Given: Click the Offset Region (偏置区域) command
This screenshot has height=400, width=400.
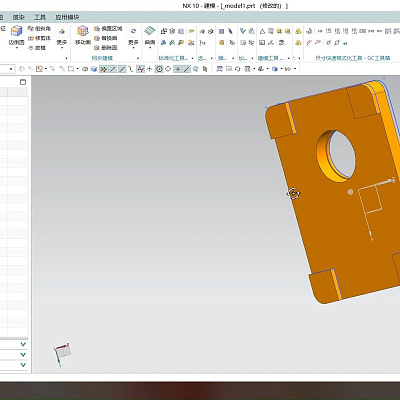Looking at the screenshot, I should point(108,29).
